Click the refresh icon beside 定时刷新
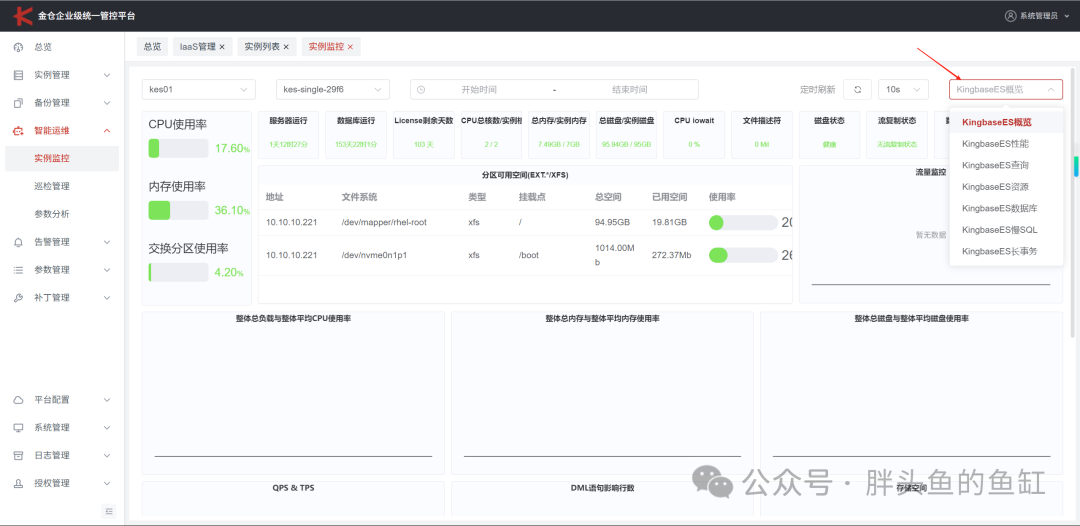Screen dimensions: 1080x526 (x=858, y=90)
